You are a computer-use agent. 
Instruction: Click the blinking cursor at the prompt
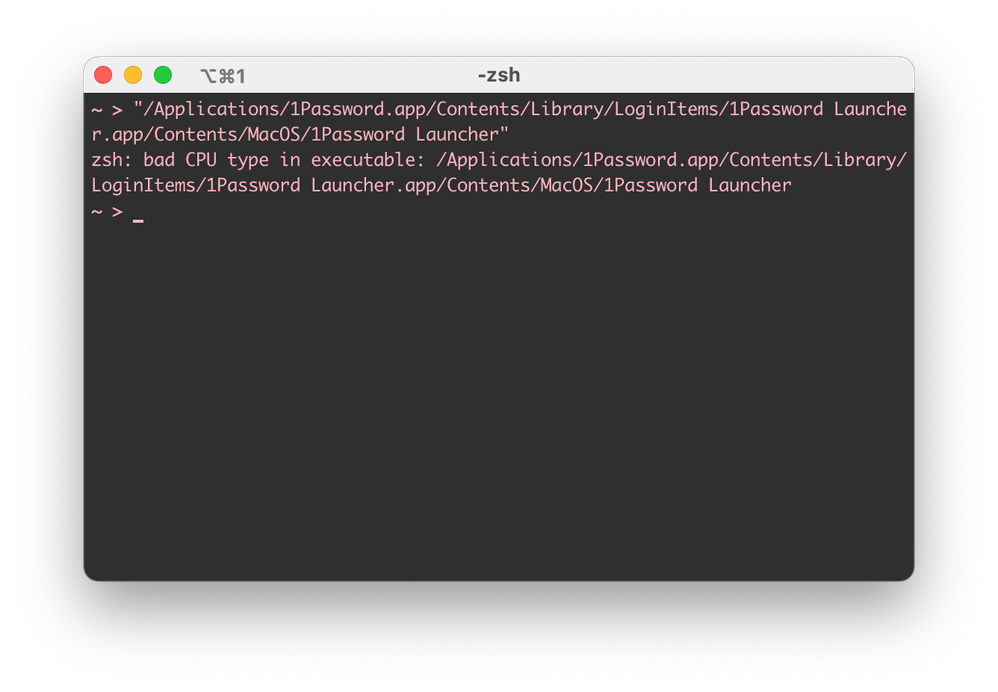click(138, 213)
